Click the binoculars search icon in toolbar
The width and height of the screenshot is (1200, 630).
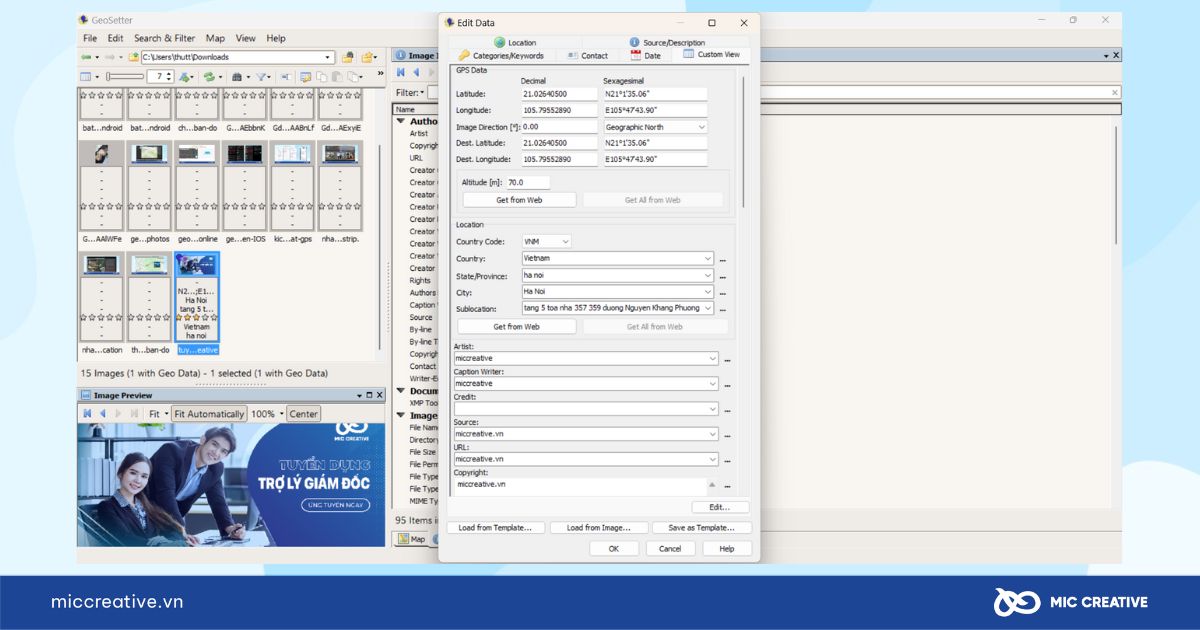point(236,76)
